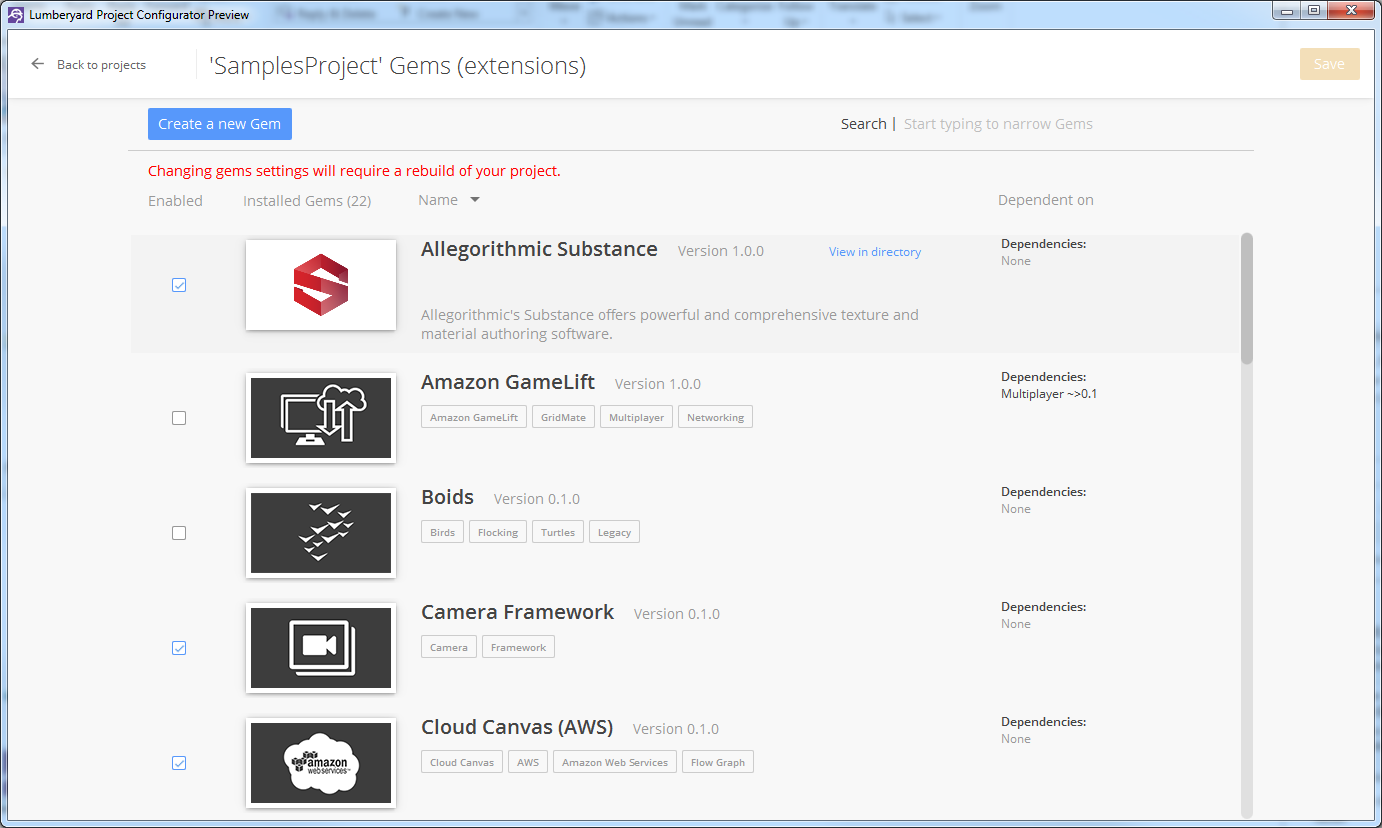Screen dimensions: 1382x828
Task: Click the Camera tag under Camera Framework
Action: coord(449,647)
